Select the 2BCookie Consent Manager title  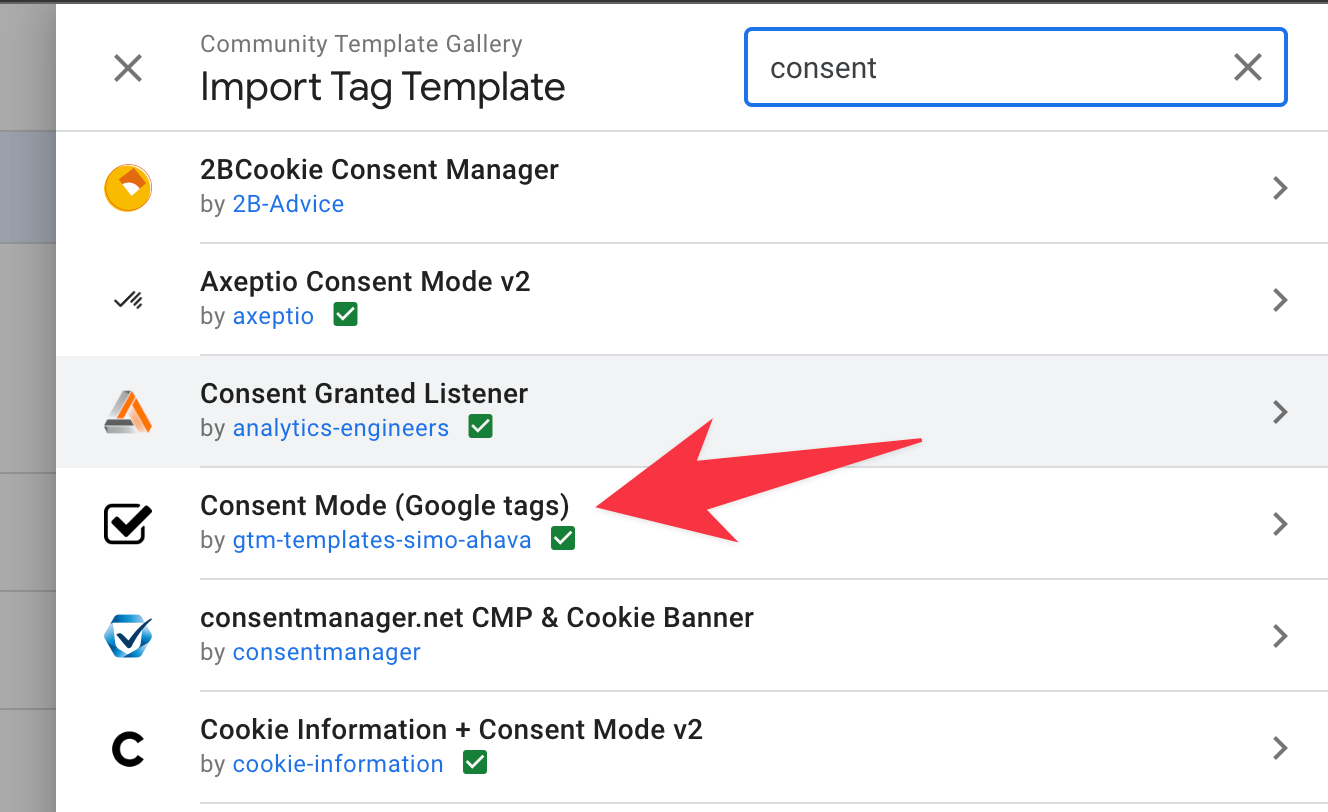(379, 170)
